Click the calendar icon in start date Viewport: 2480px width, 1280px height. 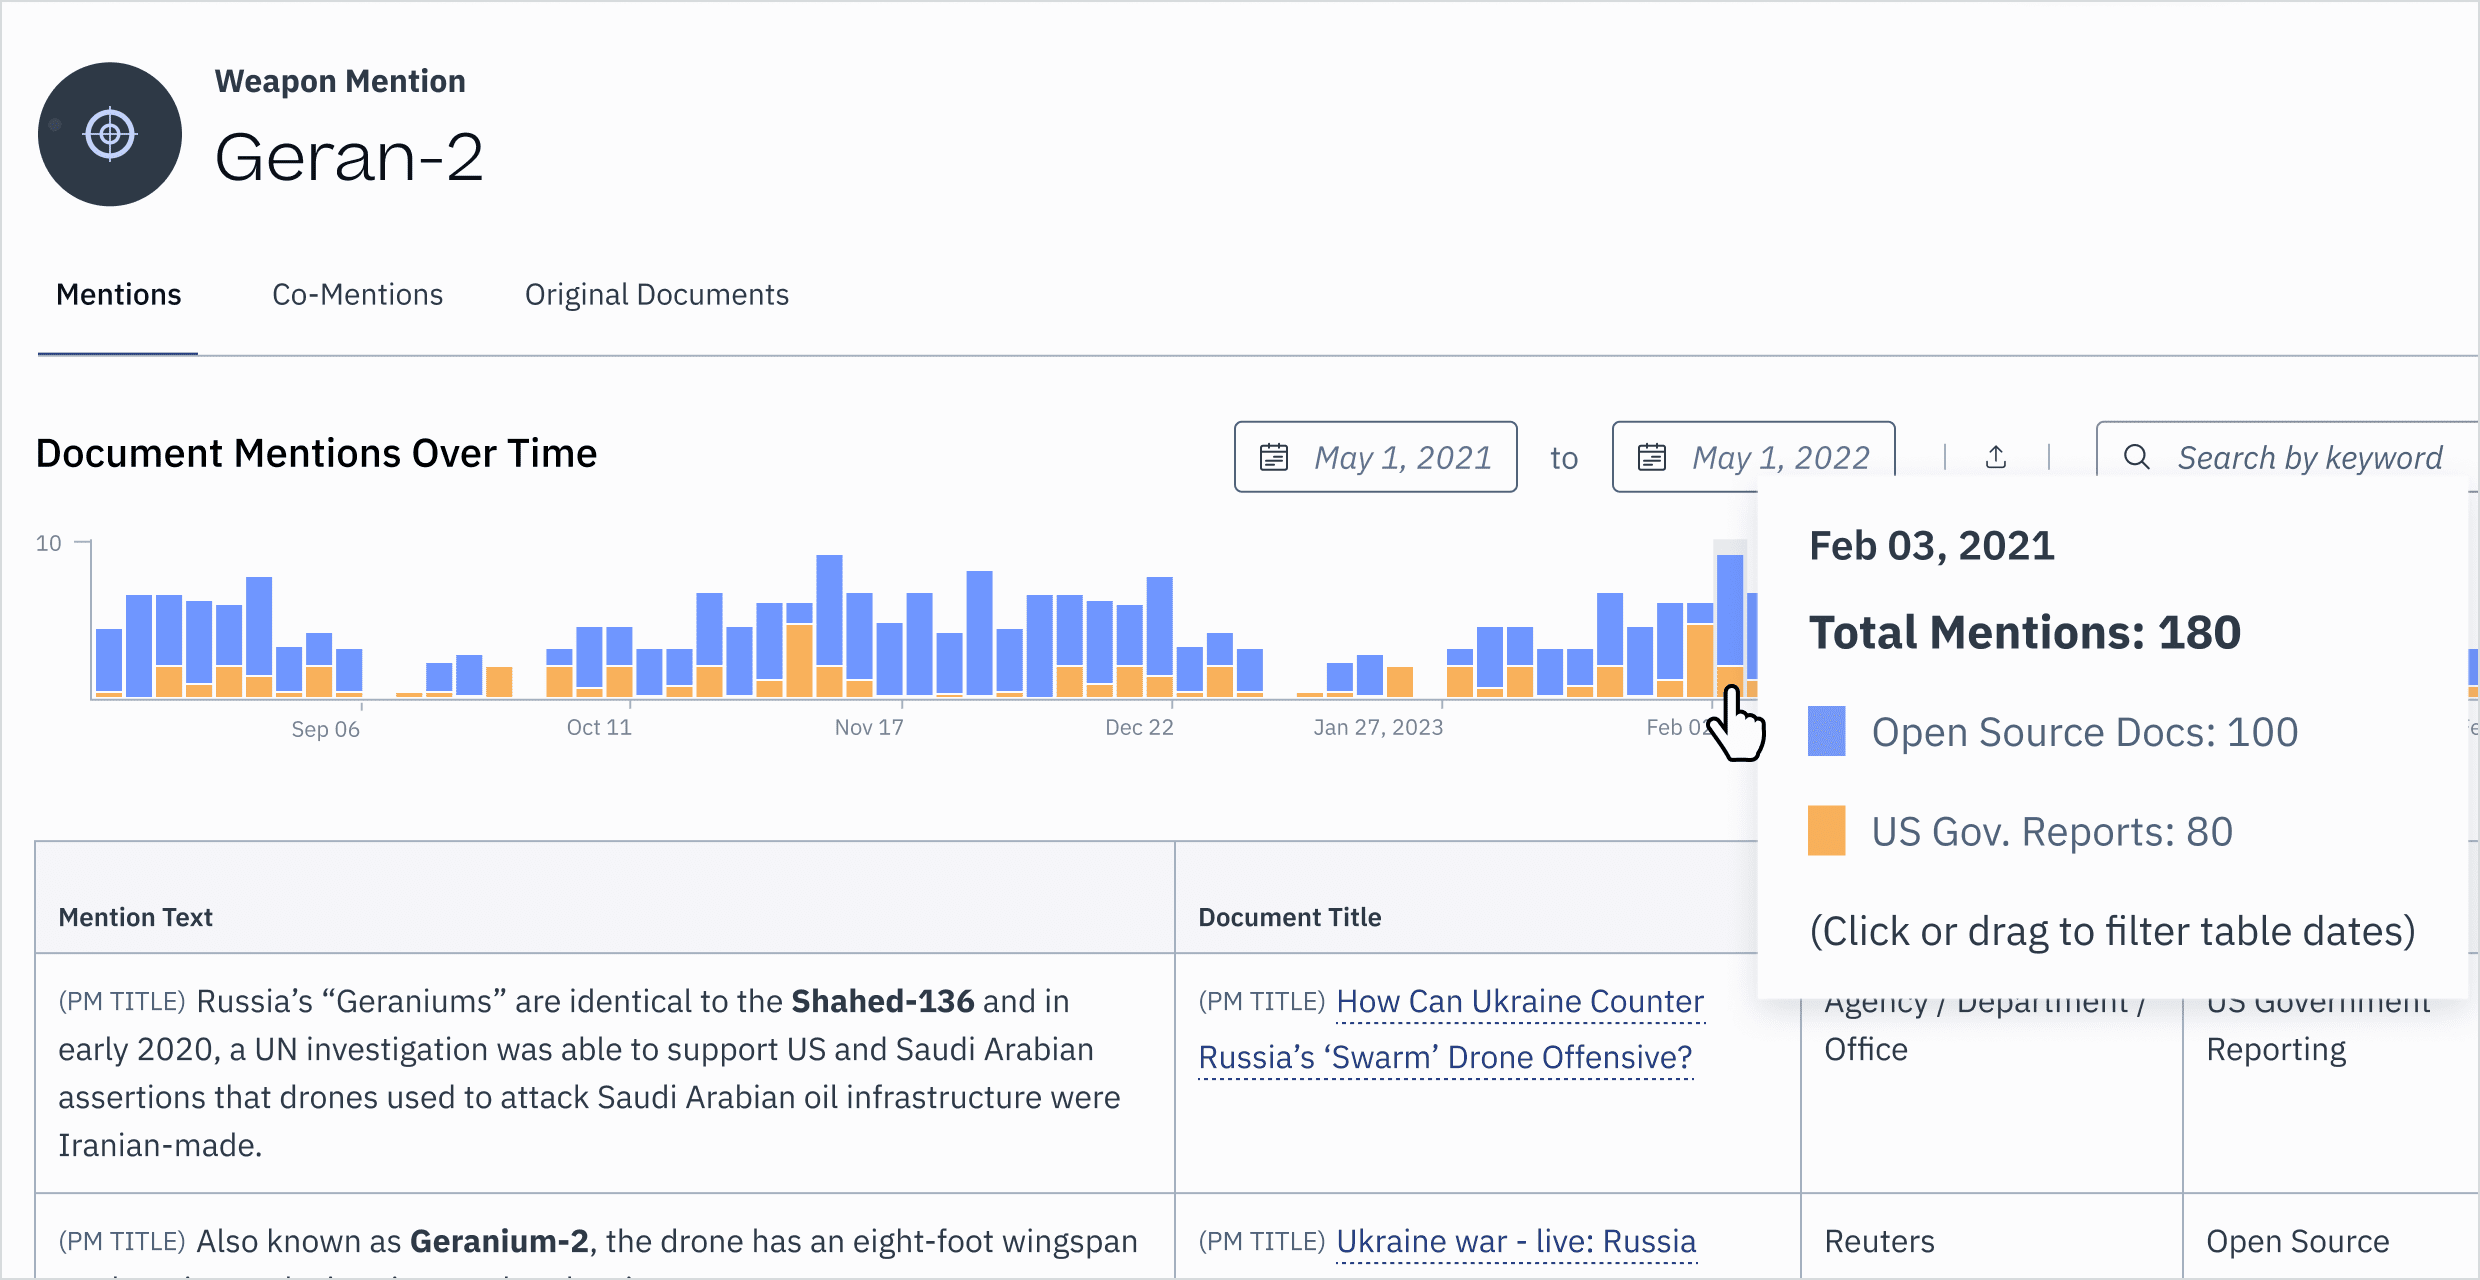coord(1273,457)
